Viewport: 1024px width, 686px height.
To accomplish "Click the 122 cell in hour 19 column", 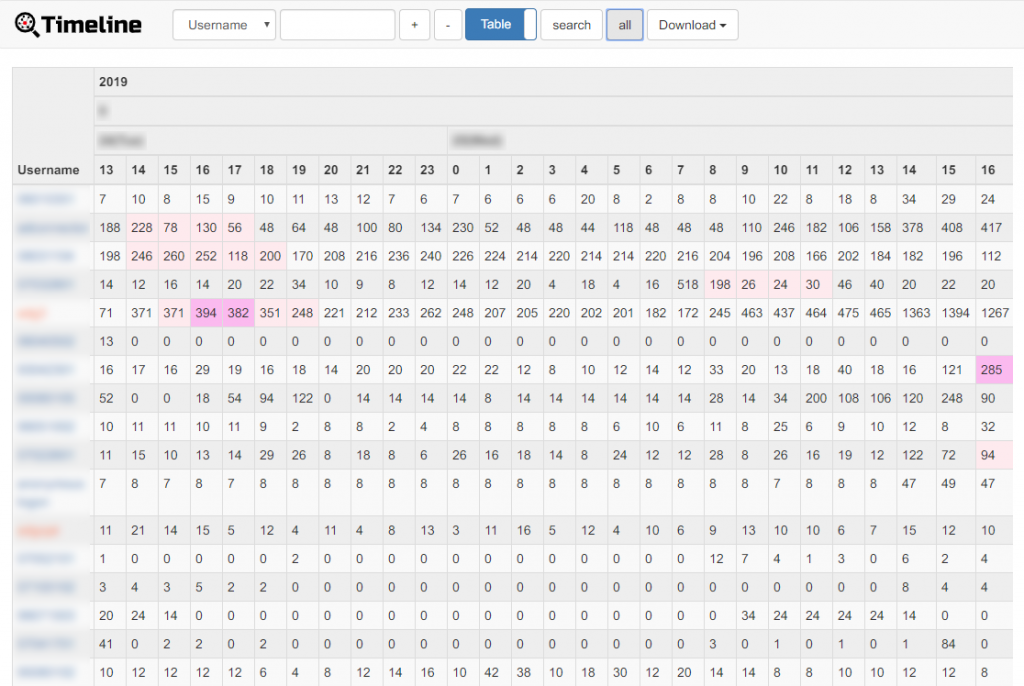I will click(x=302, y=399).
